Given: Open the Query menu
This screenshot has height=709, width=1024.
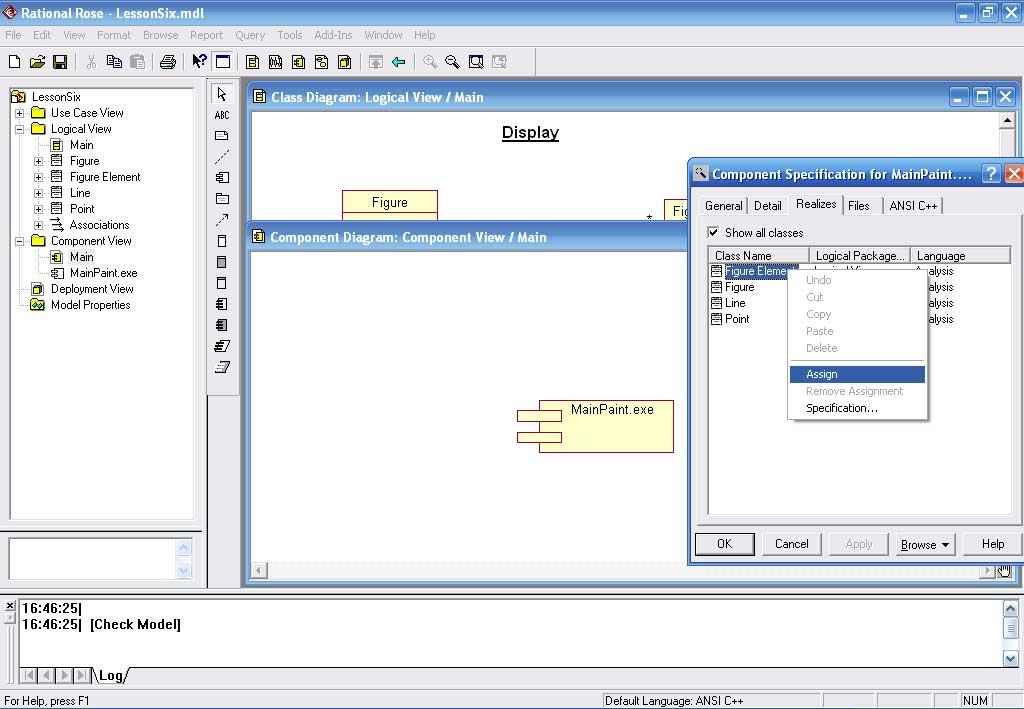Looking at the screenshot, I should [x=250, y=35].
